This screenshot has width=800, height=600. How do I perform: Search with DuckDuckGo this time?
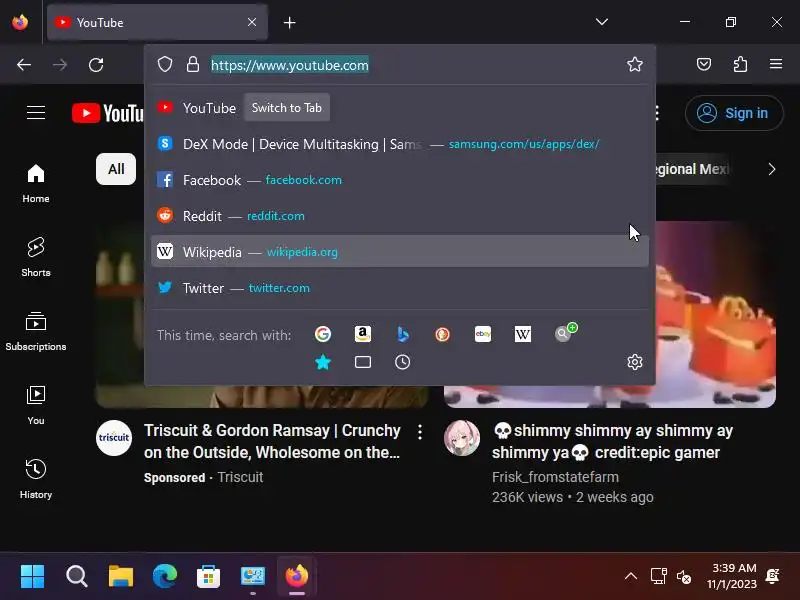click(x=442, y=334)
